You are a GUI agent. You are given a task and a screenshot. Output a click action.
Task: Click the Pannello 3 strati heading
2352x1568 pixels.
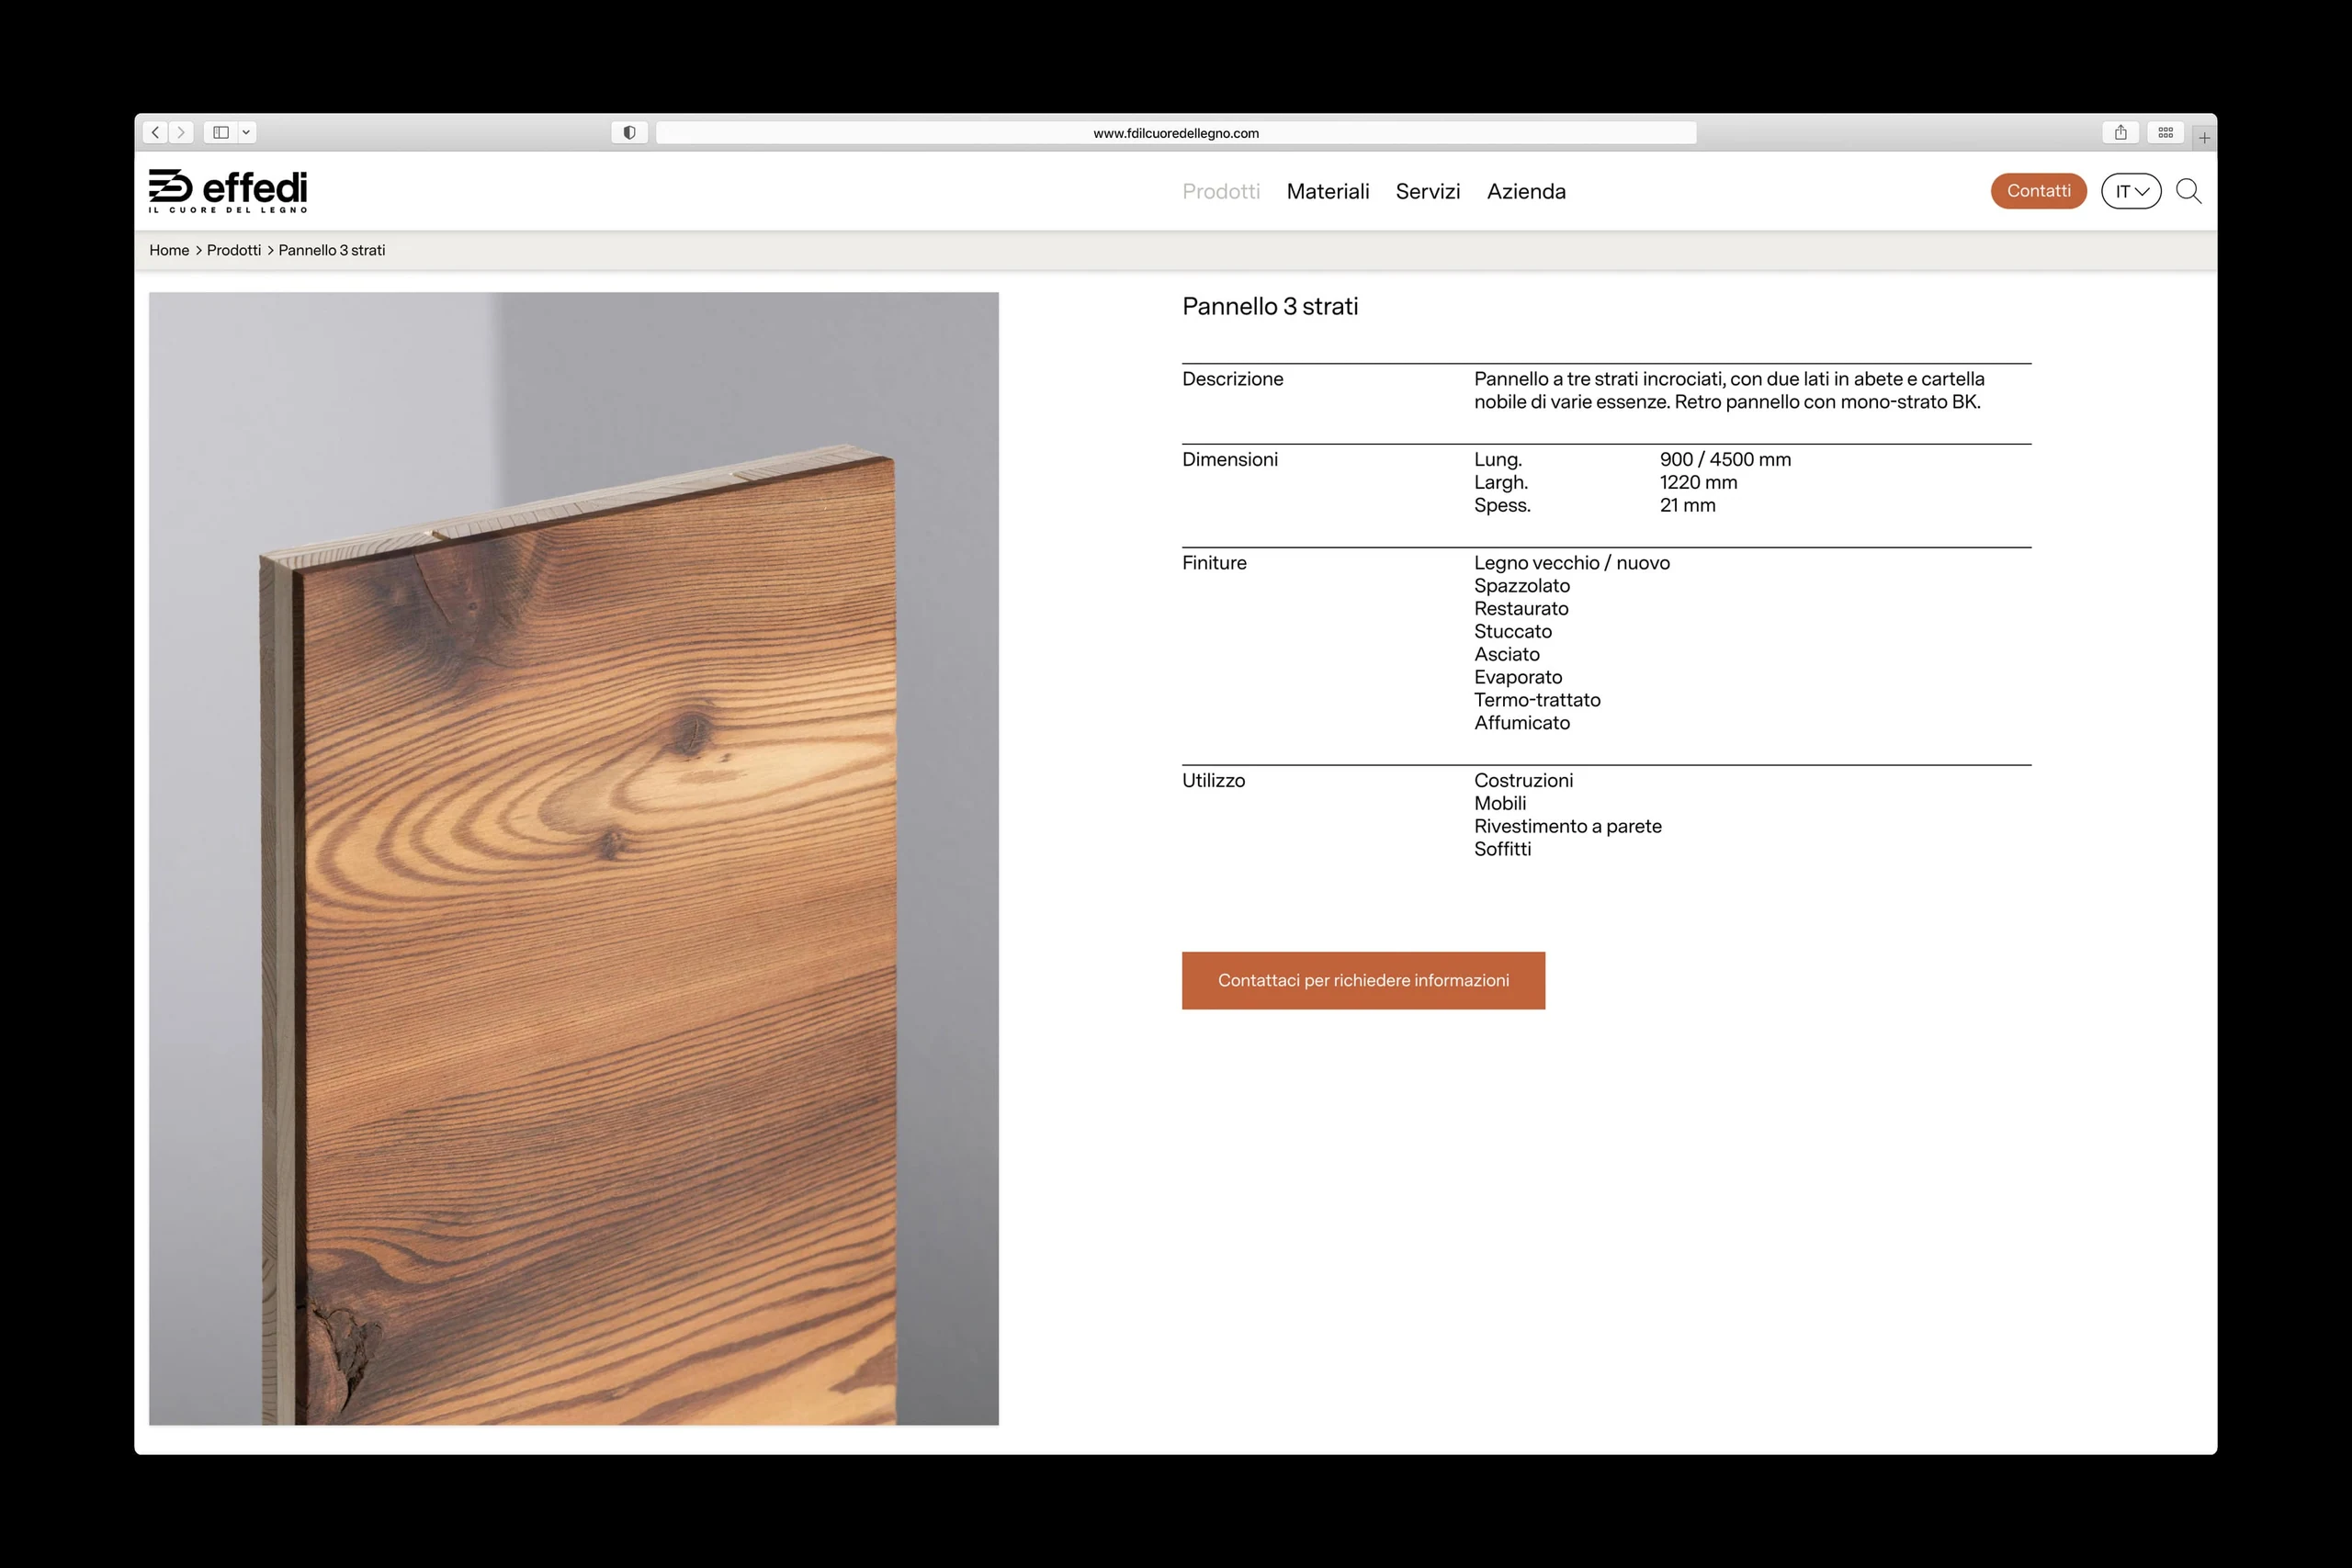tap(1270, 306)
